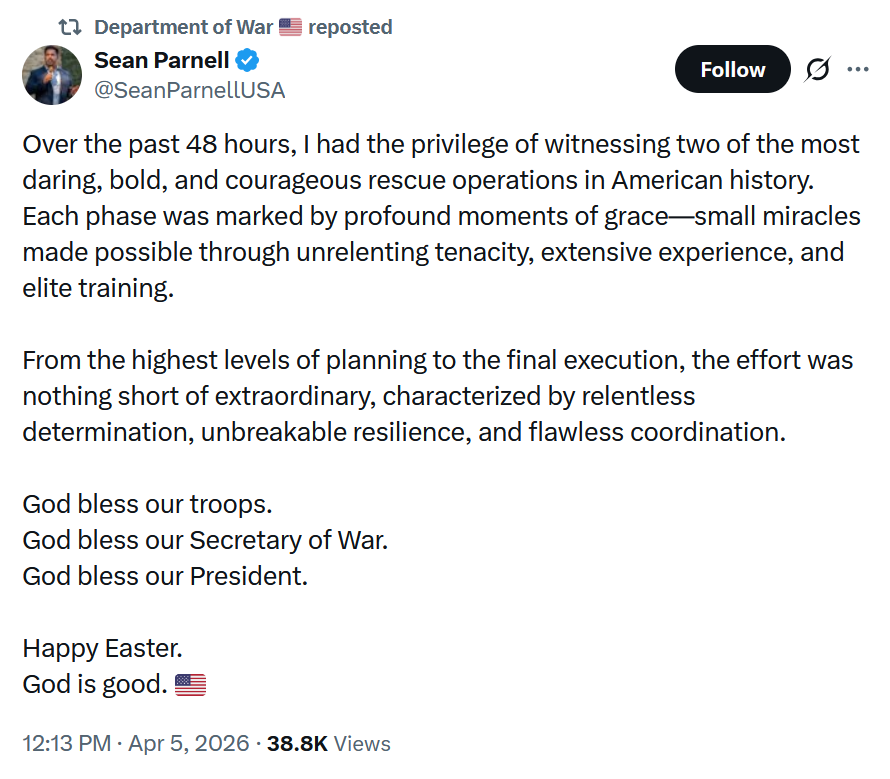Image resolution: width=890 pixels, height=779 pixels.
Task: Open Sean Parnell's profile picture
Action: pos(52,75)
